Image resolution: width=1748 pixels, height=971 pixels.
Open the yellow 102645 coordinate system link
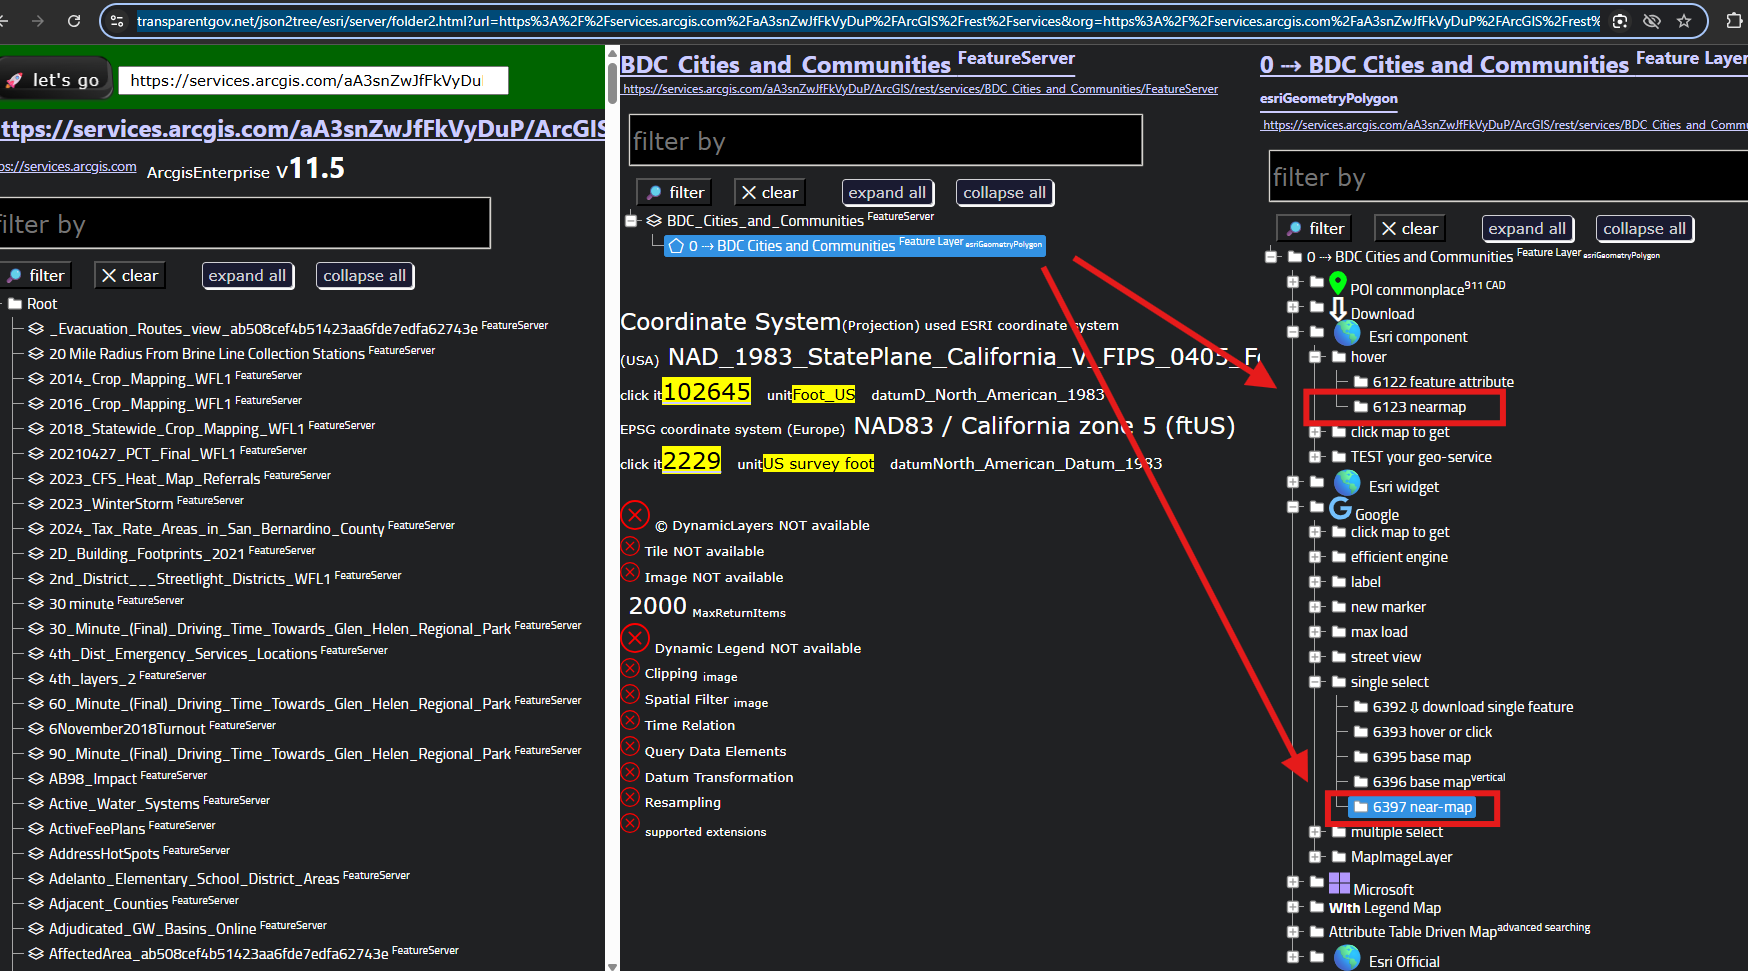706,392
